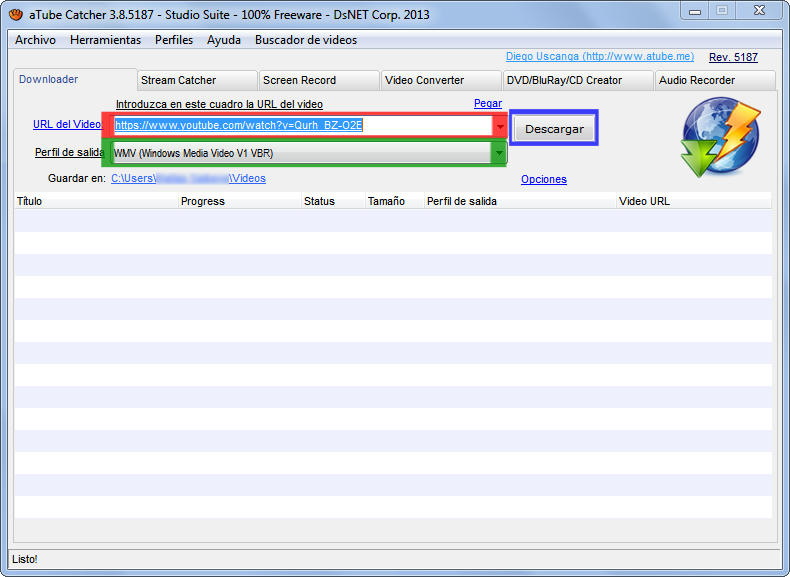Screen dimensions: 790x577
Task: Click the Perfil de salida column header
Action: (520, 201)
